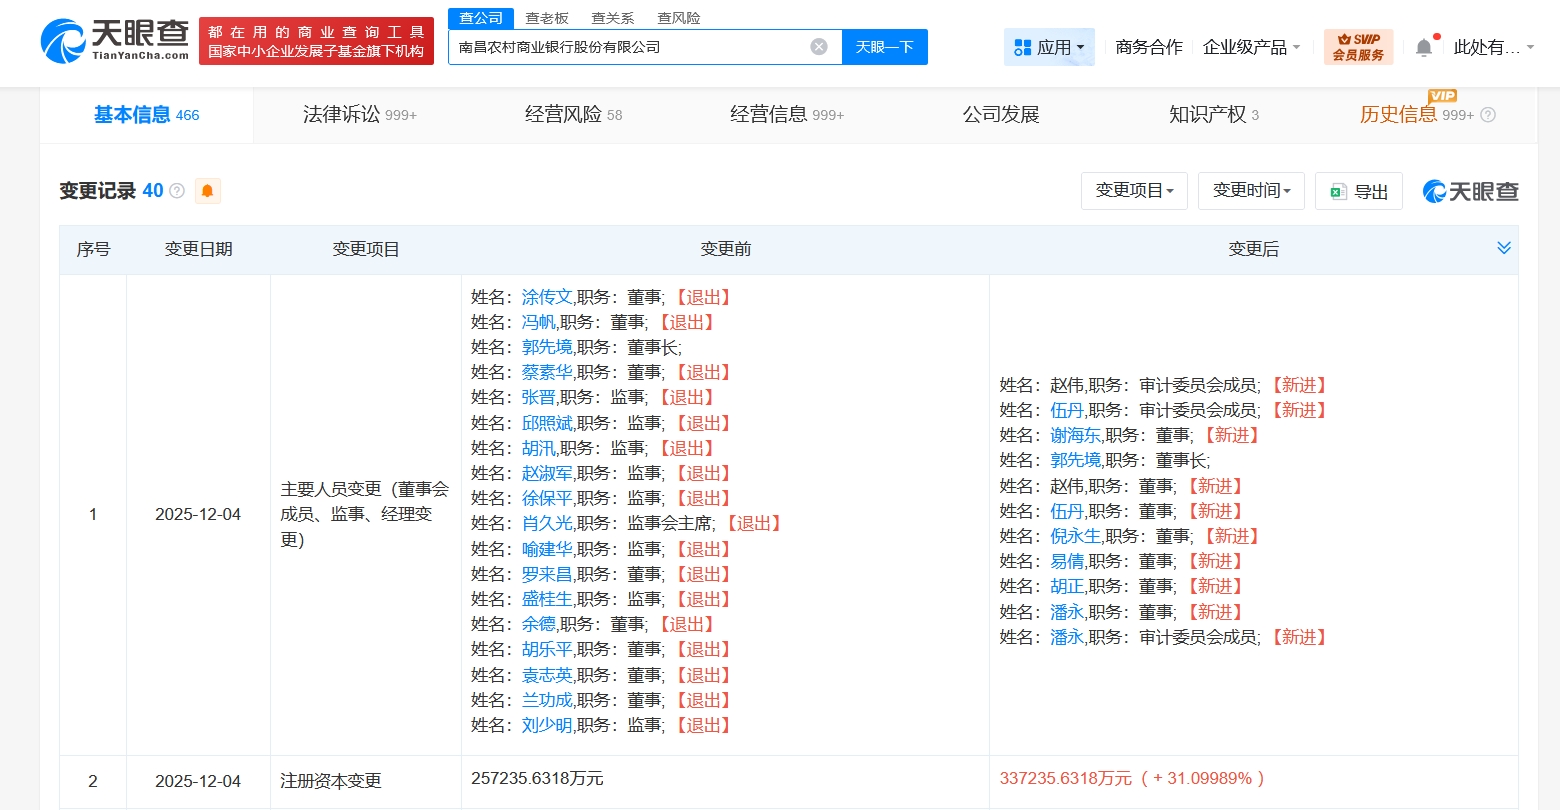Viewport: 1560px width, 810px height.
Task: Select the 查老板 search mode tab
Action: pyautogui.click(x=547, y=18)
